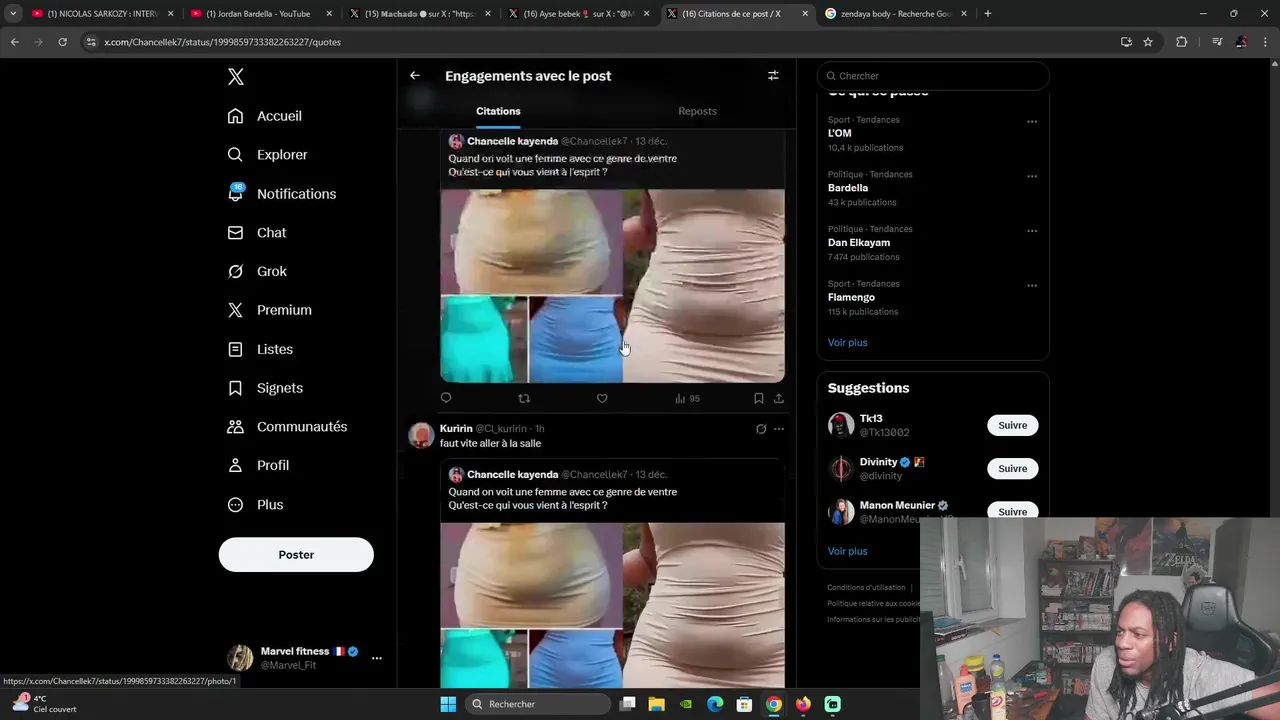This screenshot has width=1280, height=720.
Task: Click the X logo in the sidebar
Action: pyautogui.click(x=235, y=77)
